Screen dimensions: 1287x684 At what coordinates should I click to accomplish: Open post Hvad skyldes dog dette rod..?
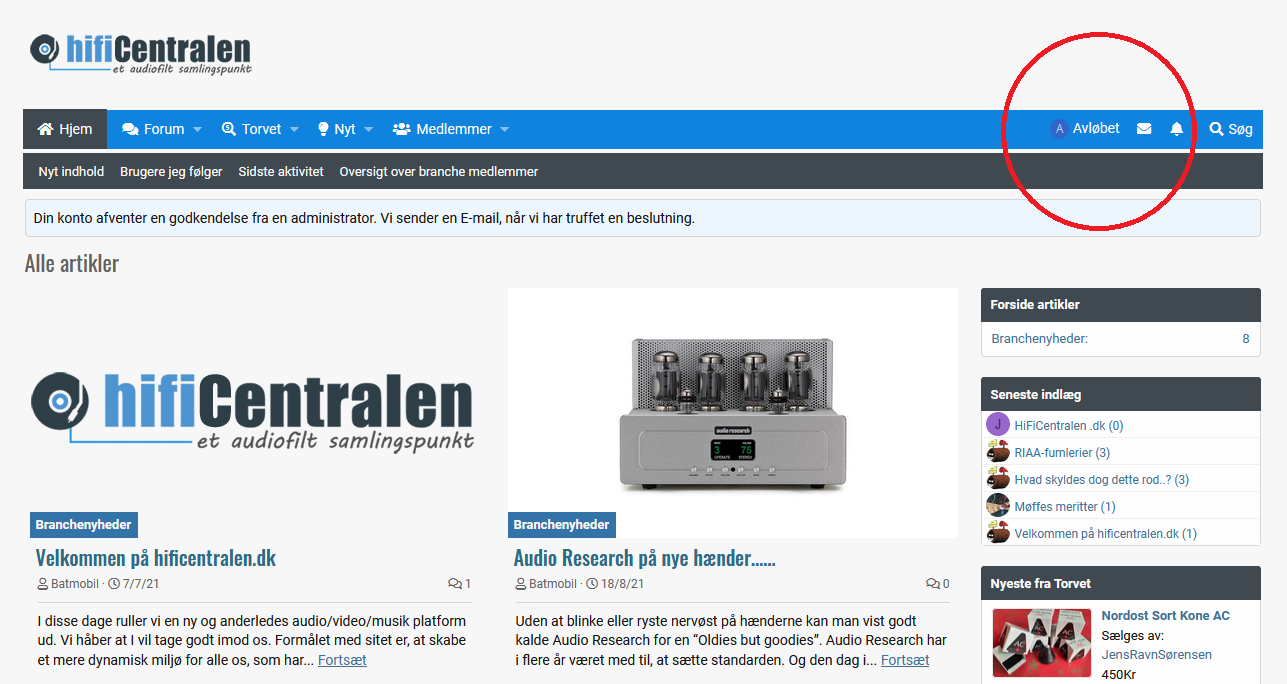(1102, 480)
